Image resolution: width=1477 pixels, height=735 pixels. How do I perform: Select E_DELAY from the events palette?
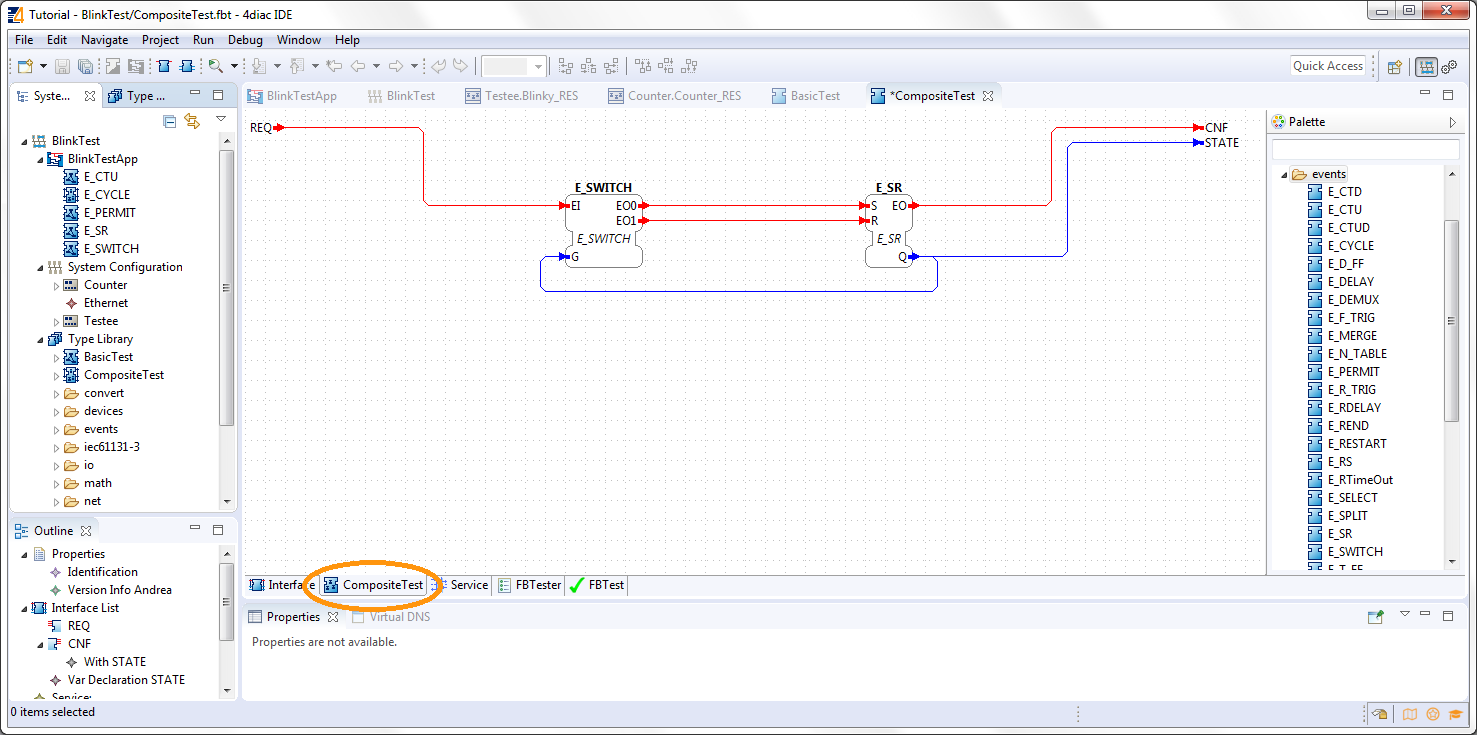tap(1353, 281)
